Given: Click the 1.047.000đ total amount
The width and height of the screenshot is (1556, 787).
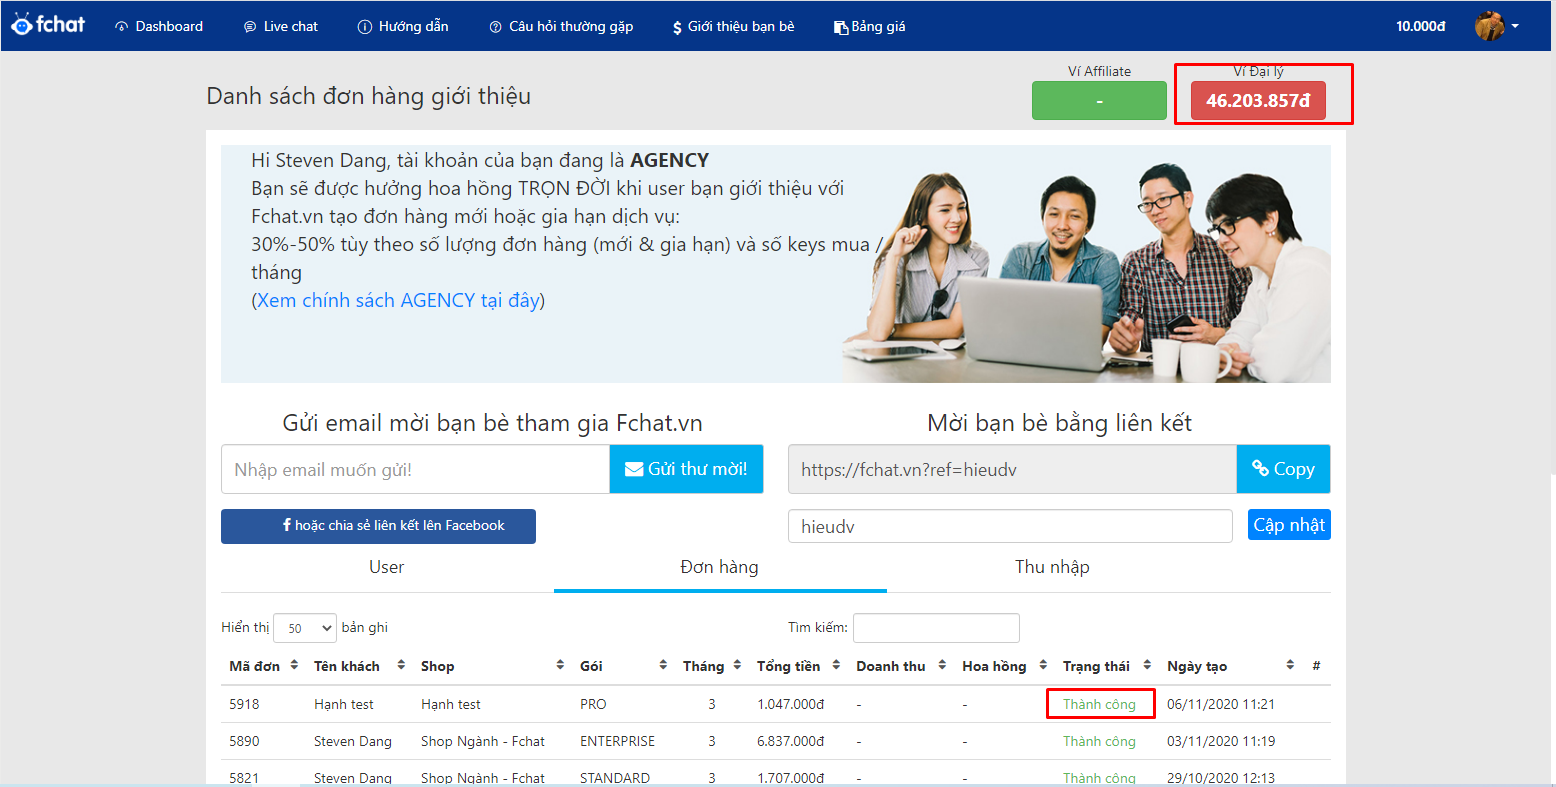Looking at the screenshot, I should [791, 704].
